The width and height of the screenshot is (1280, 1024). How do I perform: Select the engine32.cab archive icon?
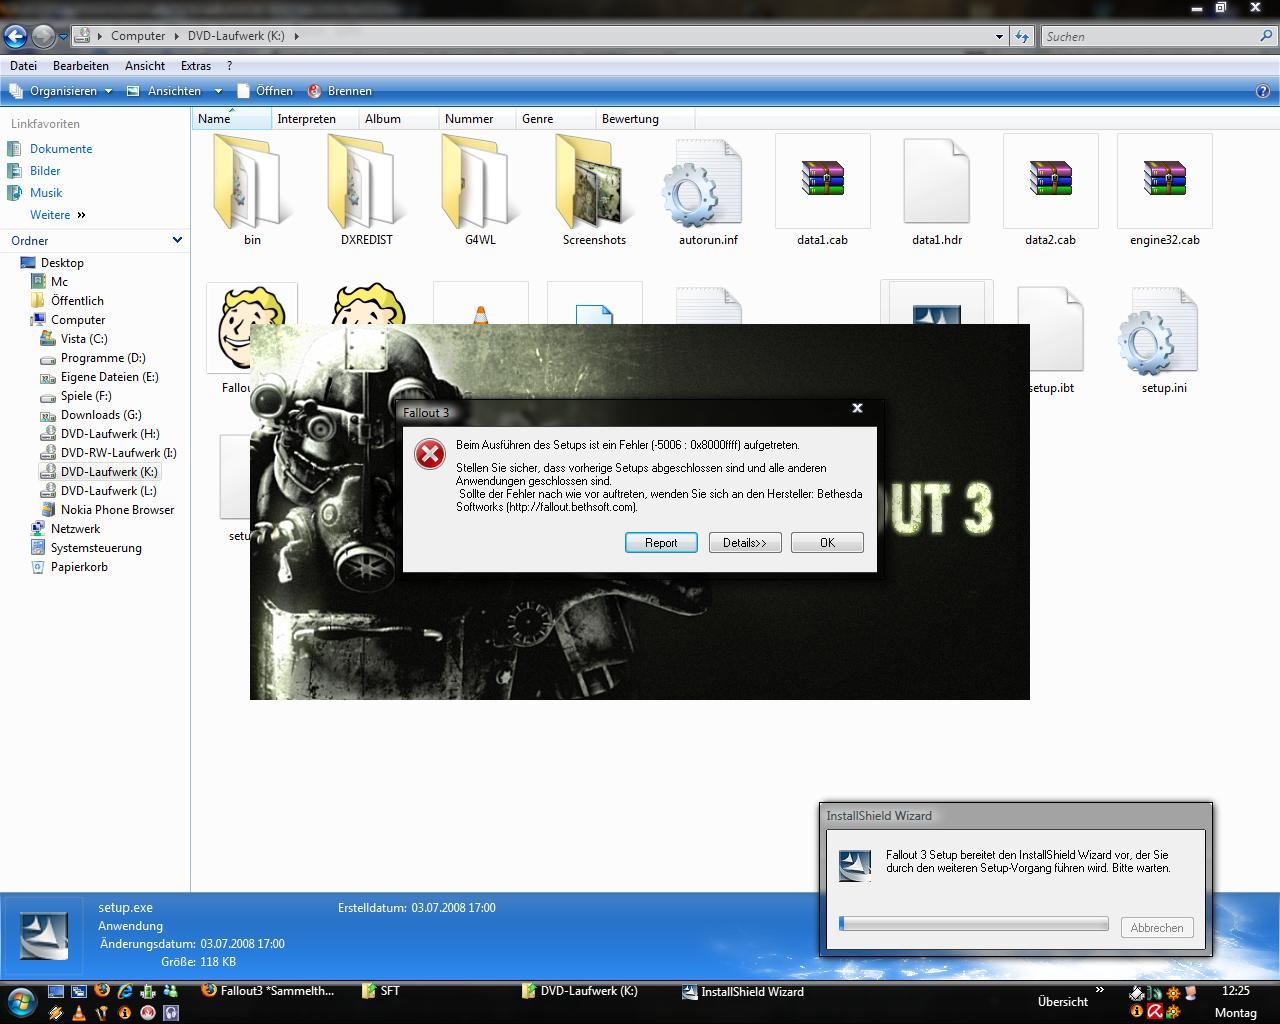tap(1164, 180)
